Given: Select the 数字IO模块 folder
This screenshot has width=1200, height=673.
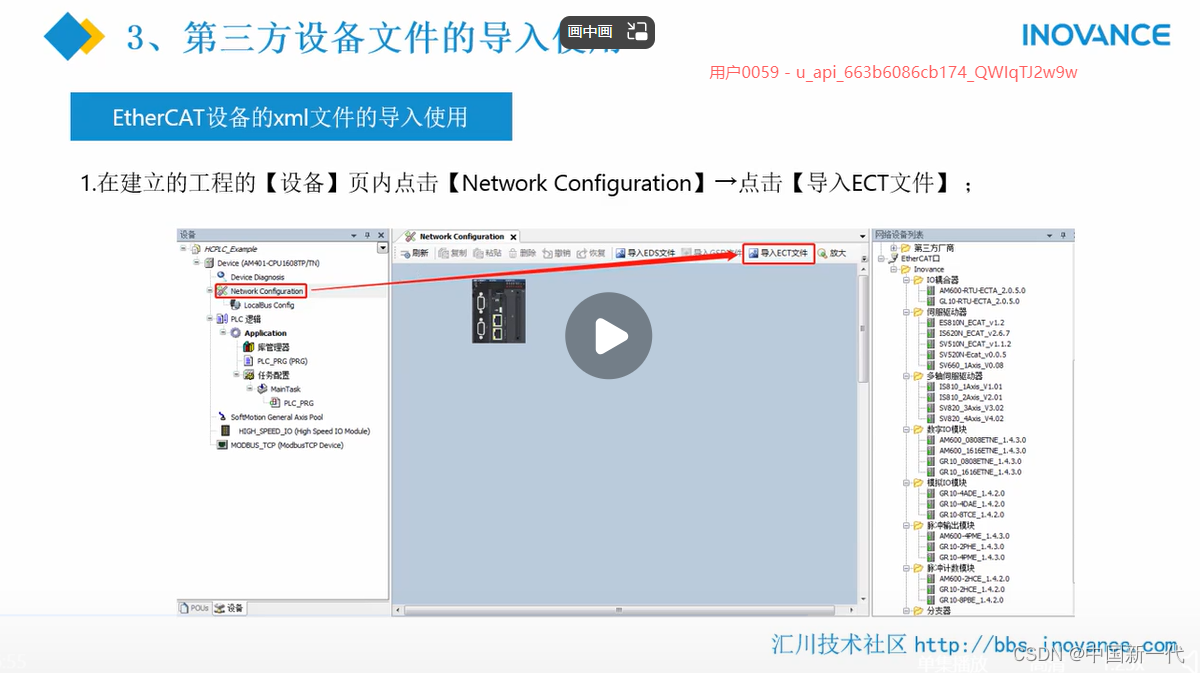Looking at the screenshot, I should click(x=941, y=429).
